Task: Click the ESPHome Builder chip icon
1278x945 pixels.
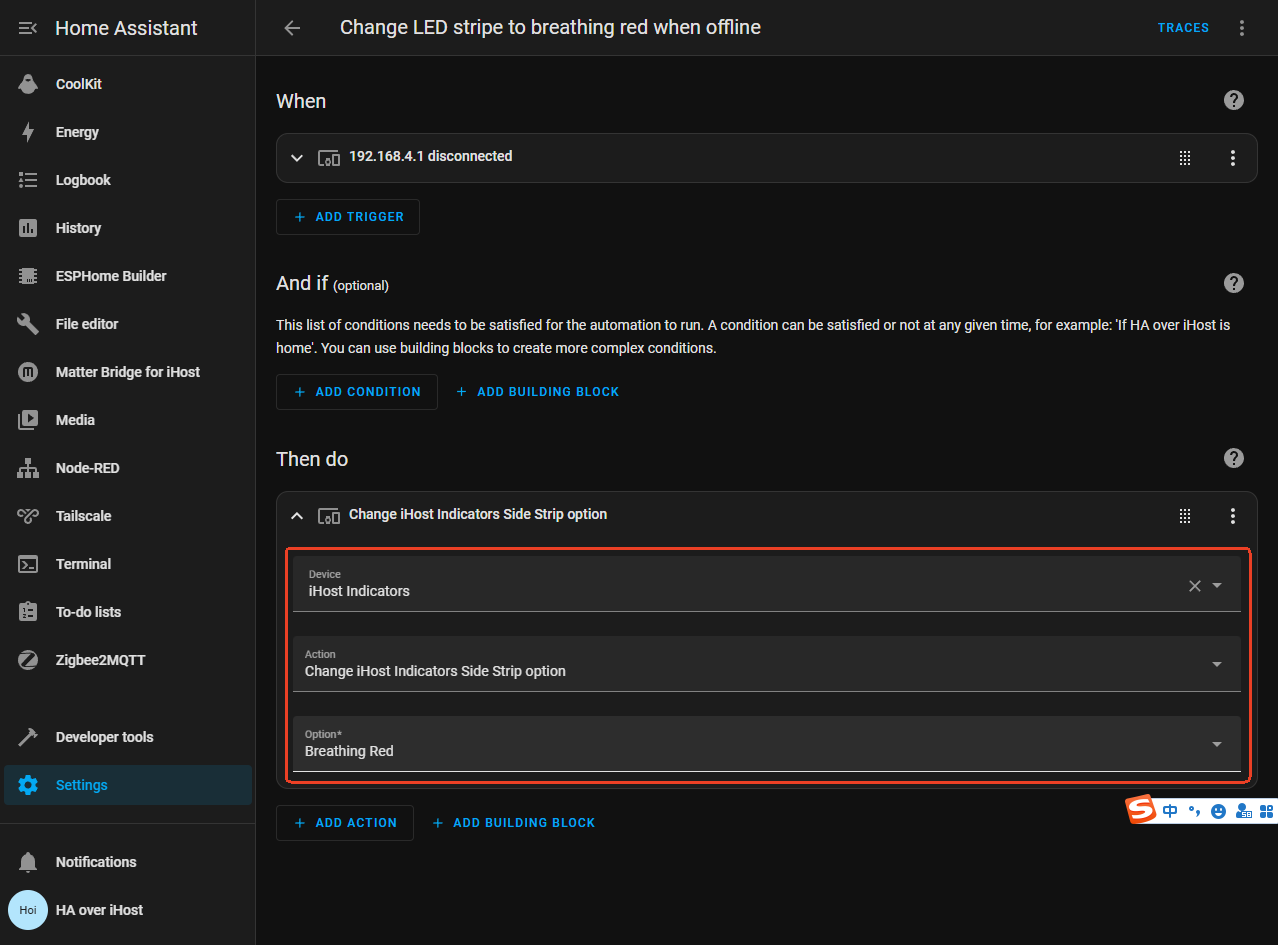Action: click(28, 276)
